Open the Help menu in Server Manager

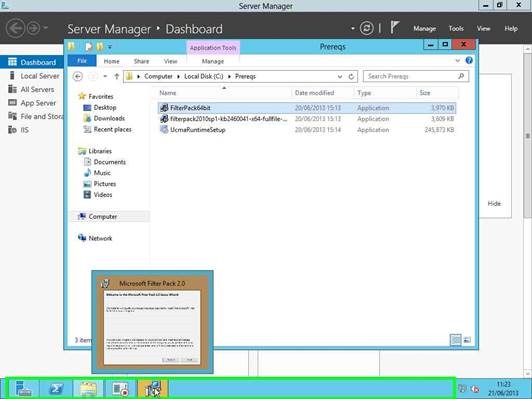[511, 28]
